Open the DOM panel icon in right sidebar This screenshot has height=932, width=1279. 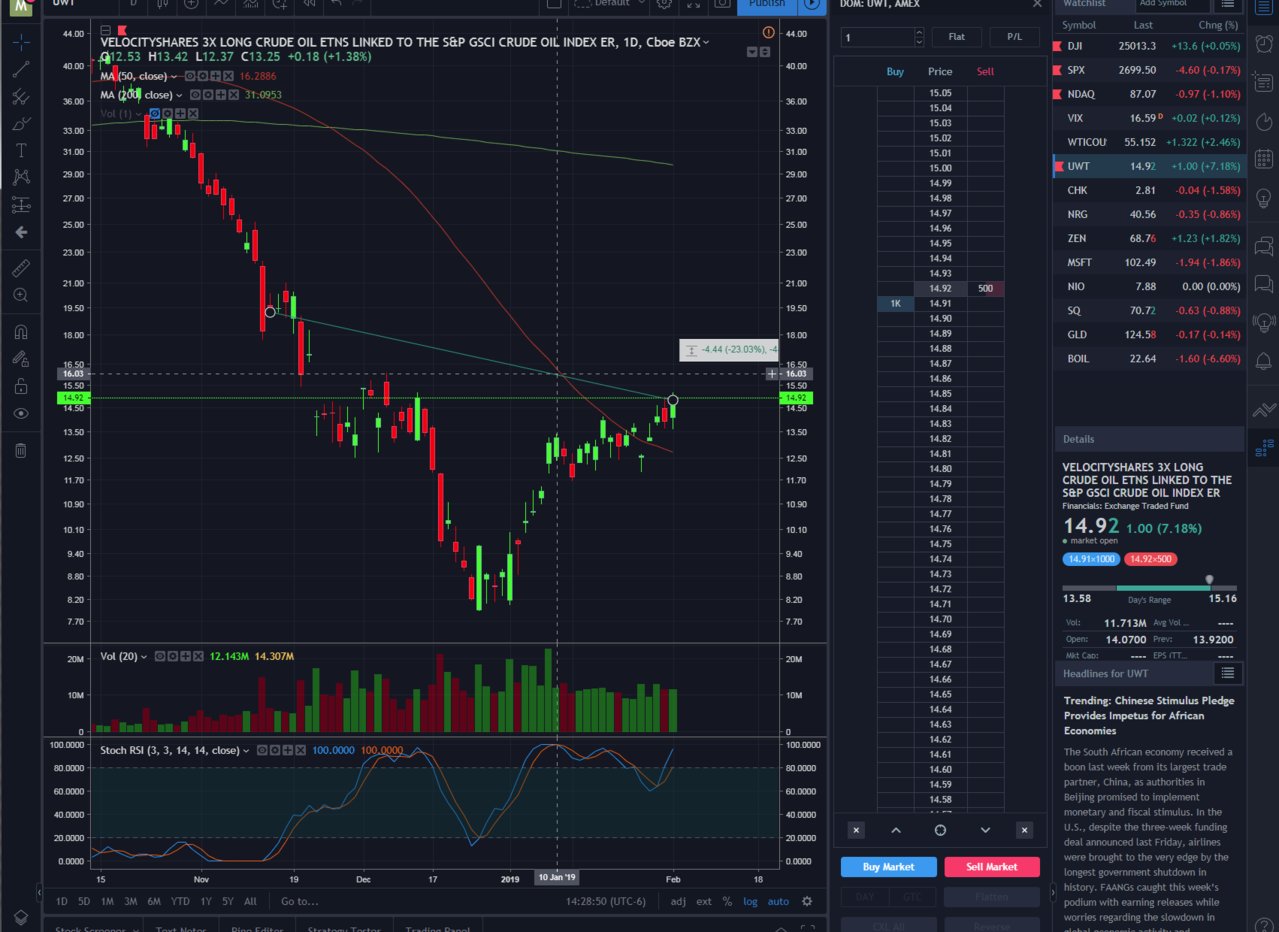click(x=1263, y=447)
